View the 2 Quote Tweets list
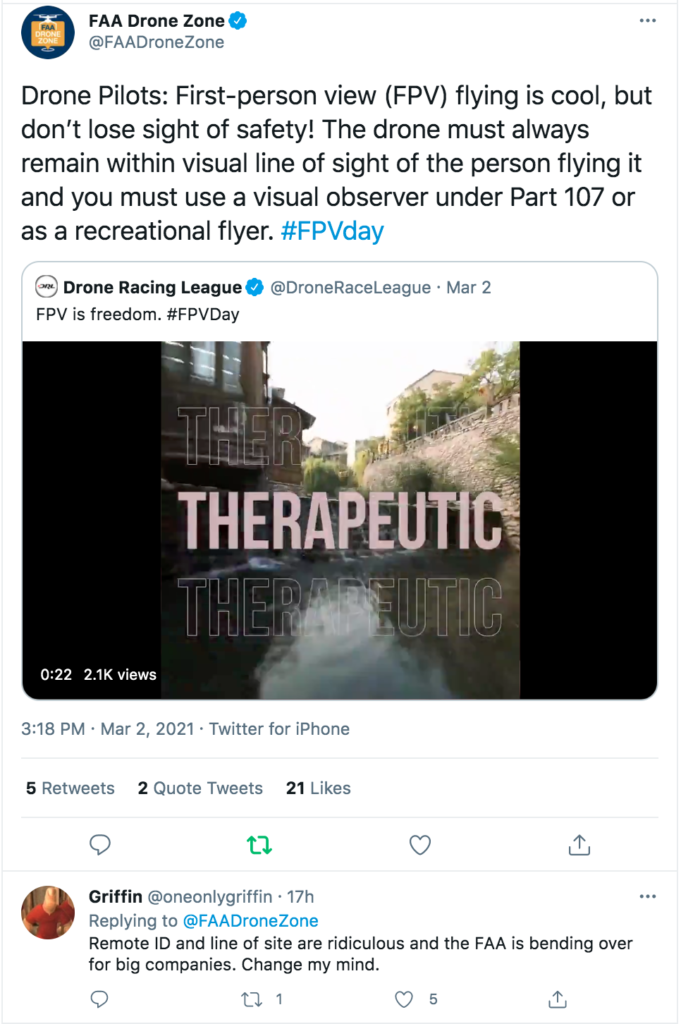The width and height of the screenshot is (681, 1024). tap(200, 788)
